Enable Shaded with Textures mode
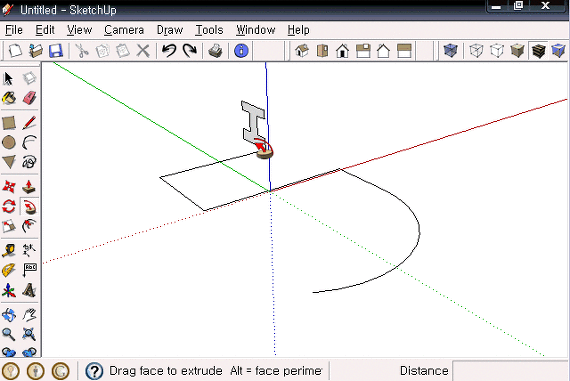This screenshot has height=381, width=570. click(x=538, y=51)
